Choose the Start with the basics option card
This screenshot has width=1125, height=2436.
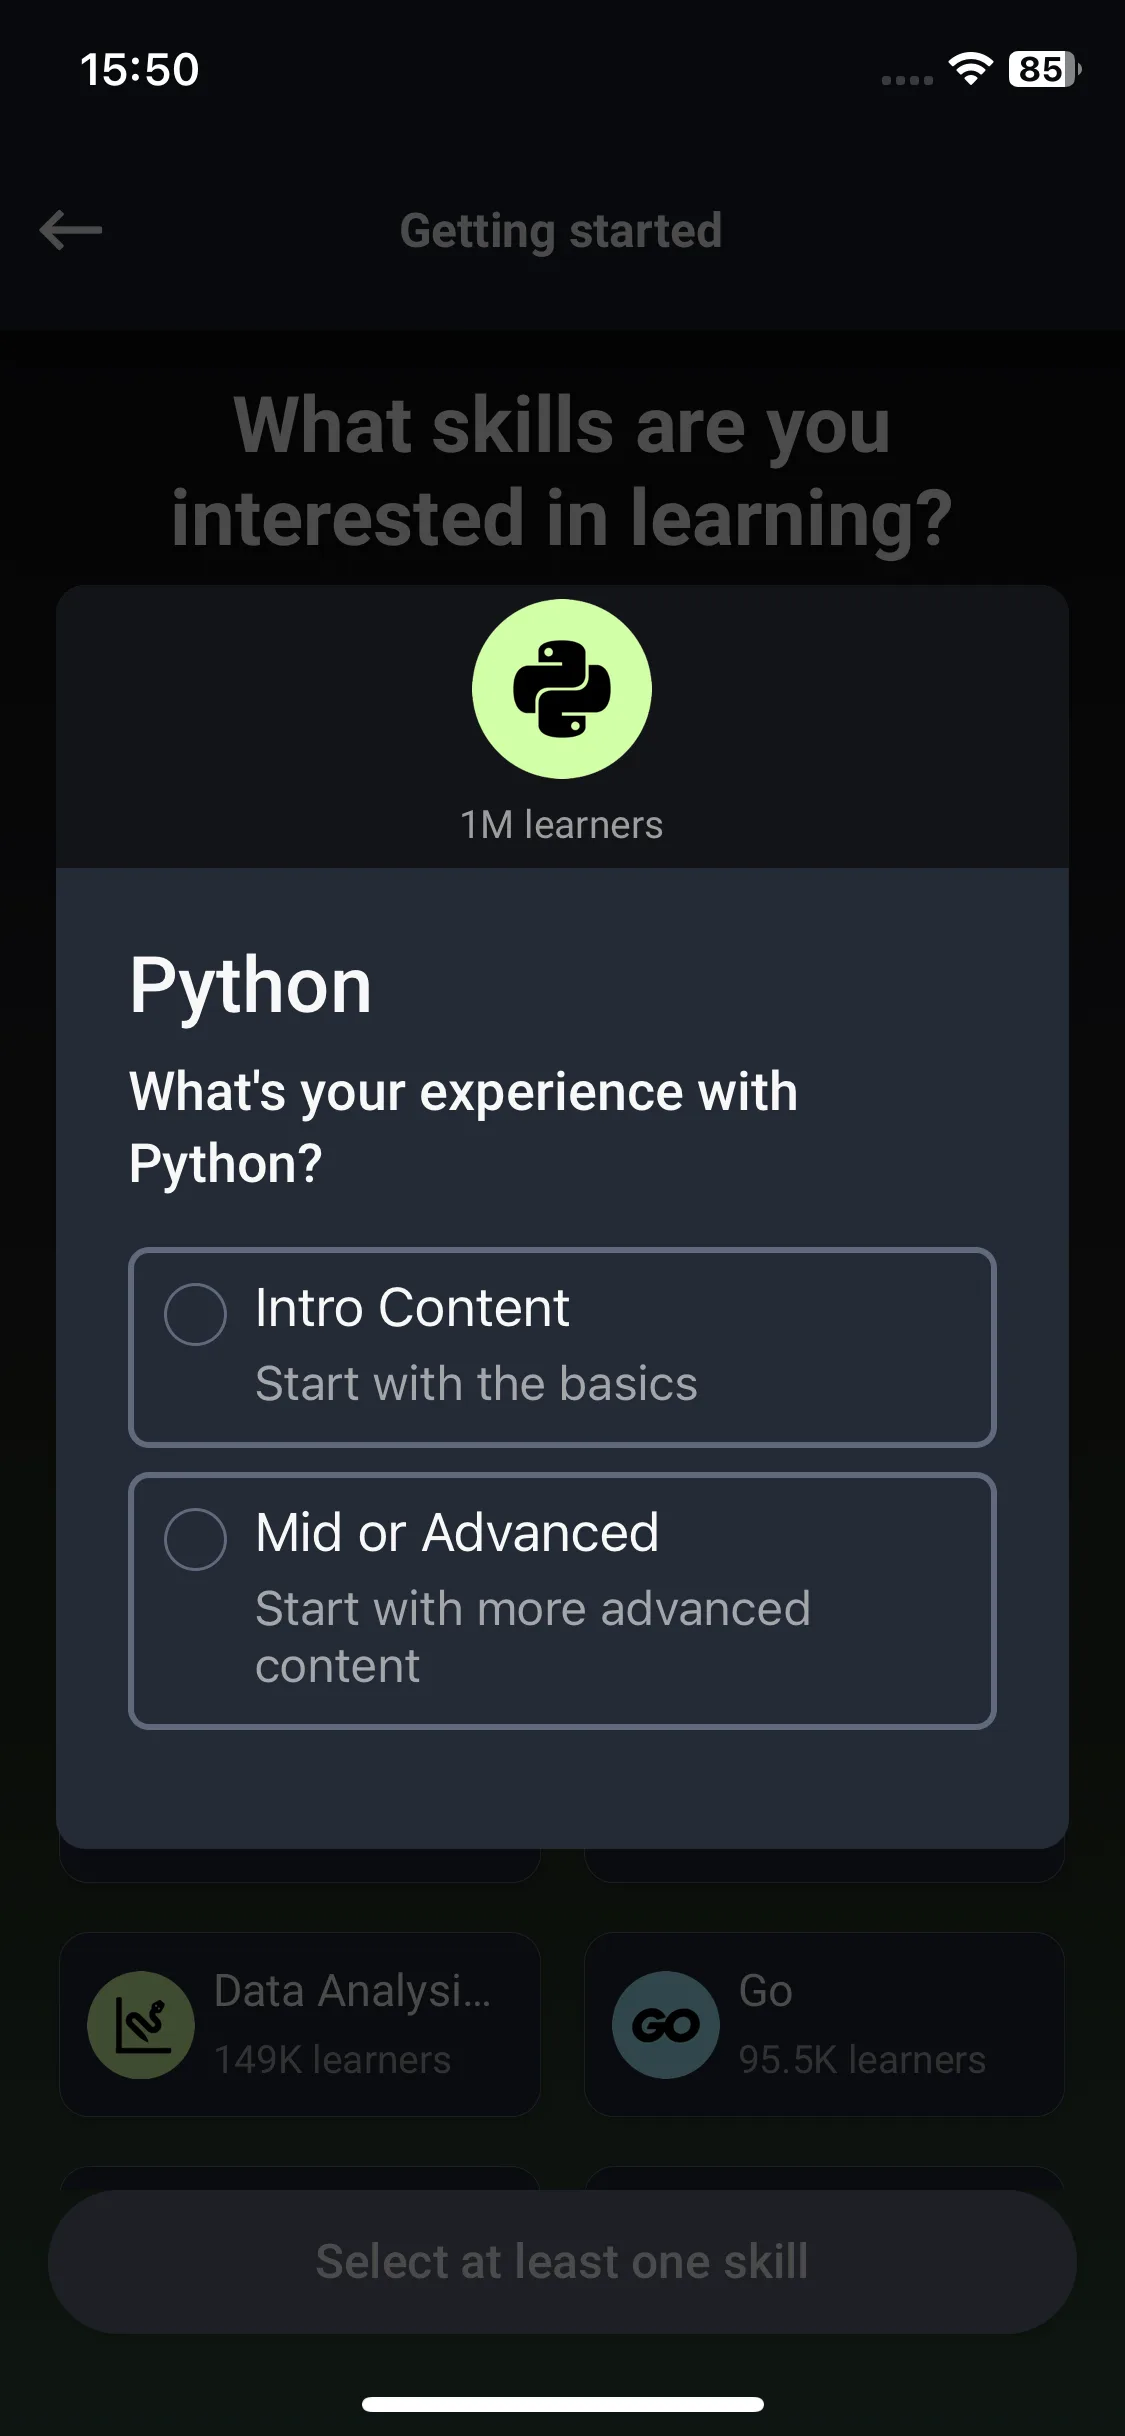coord(562,1347)
